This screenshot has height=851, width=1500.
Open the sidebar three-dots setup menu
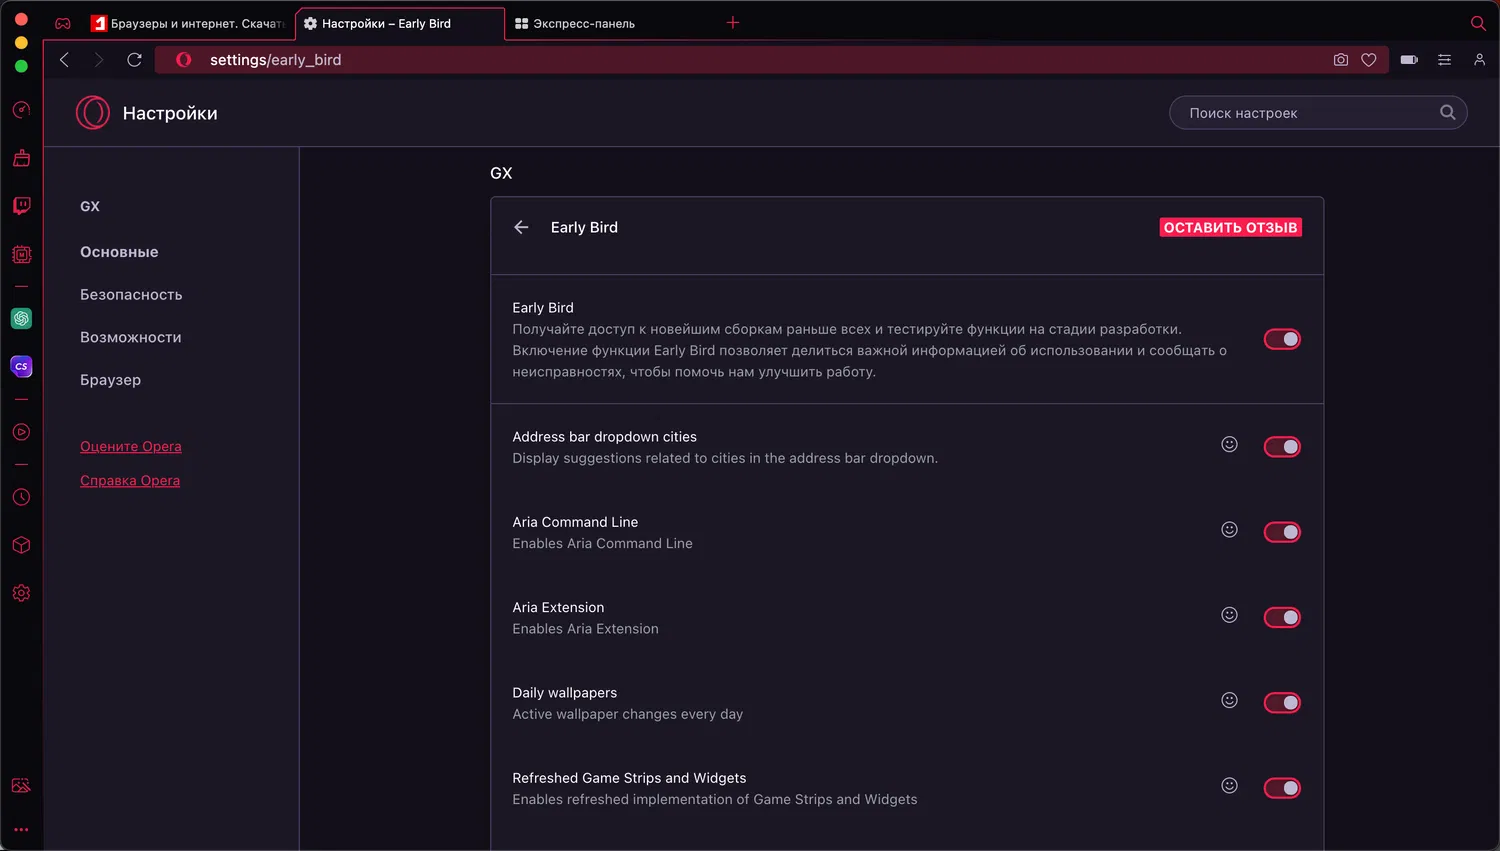pyautogui.click(x=21, y=829)
